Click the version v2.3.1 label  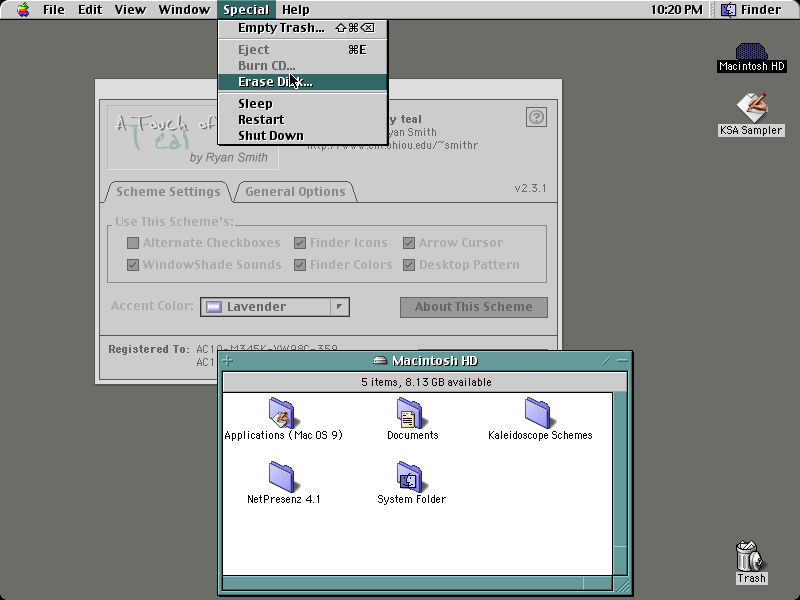pyautogui.click(x=530, y=188)
